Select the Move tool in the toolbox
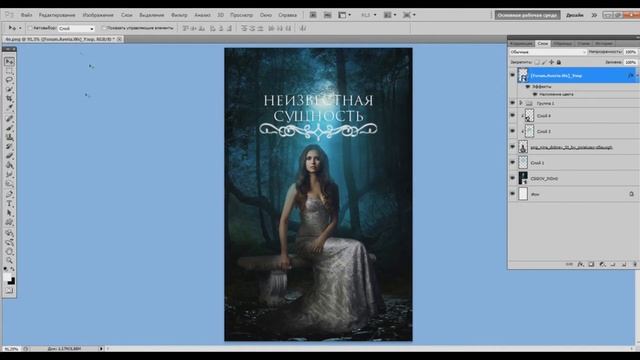This screenshot has width=640, height=360. pyautogui.click(x=9, y=61)
